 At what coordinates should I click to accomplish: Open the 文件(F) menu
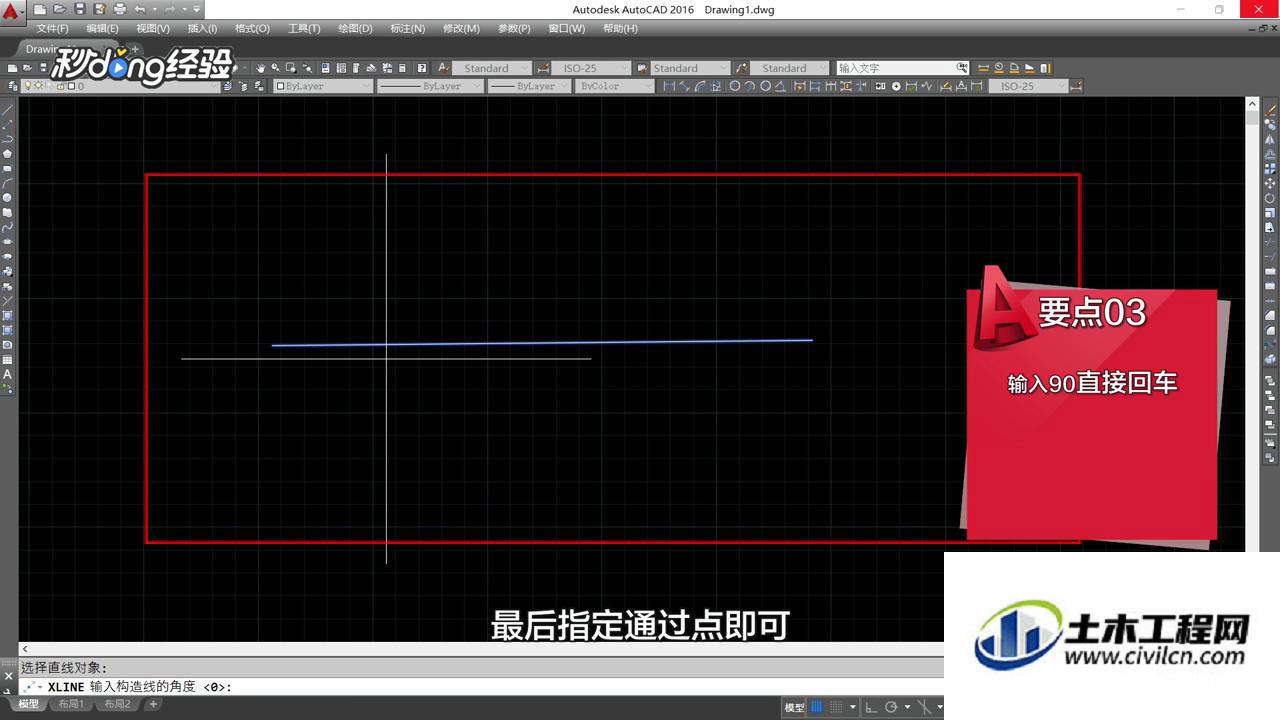(x=52, y=29)
